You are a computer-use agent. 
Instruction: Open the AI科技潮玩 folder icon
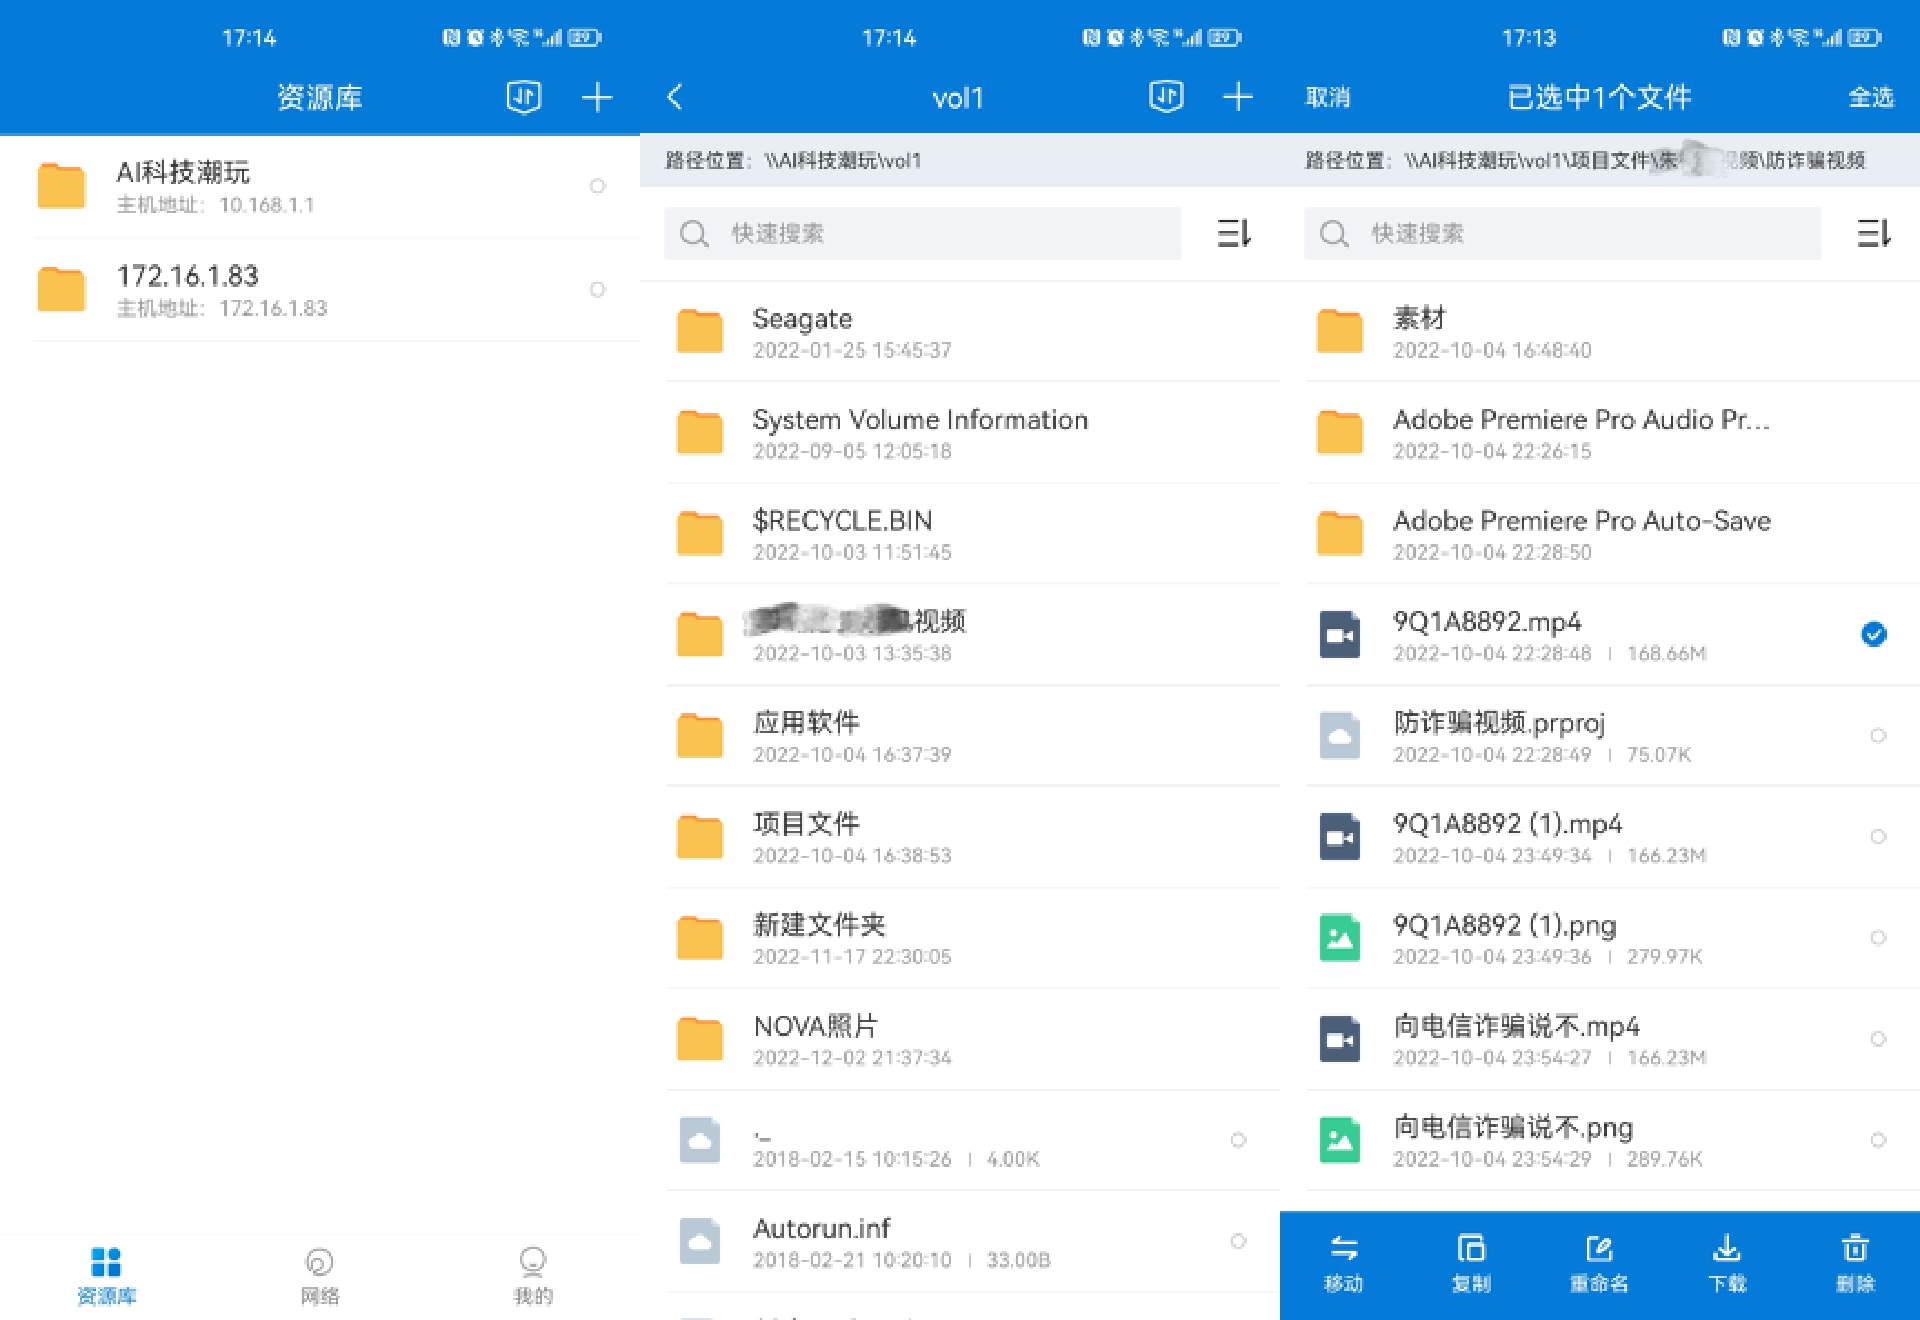click(x=61, y=186)
